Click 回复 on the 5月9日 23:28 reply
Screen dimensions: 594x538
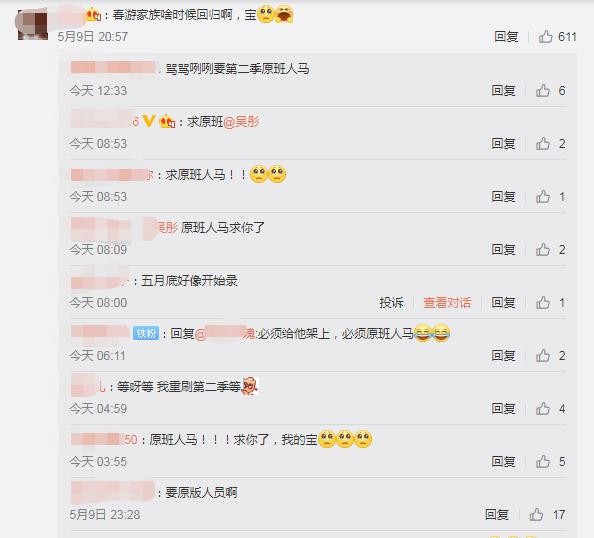coord(497,515)
